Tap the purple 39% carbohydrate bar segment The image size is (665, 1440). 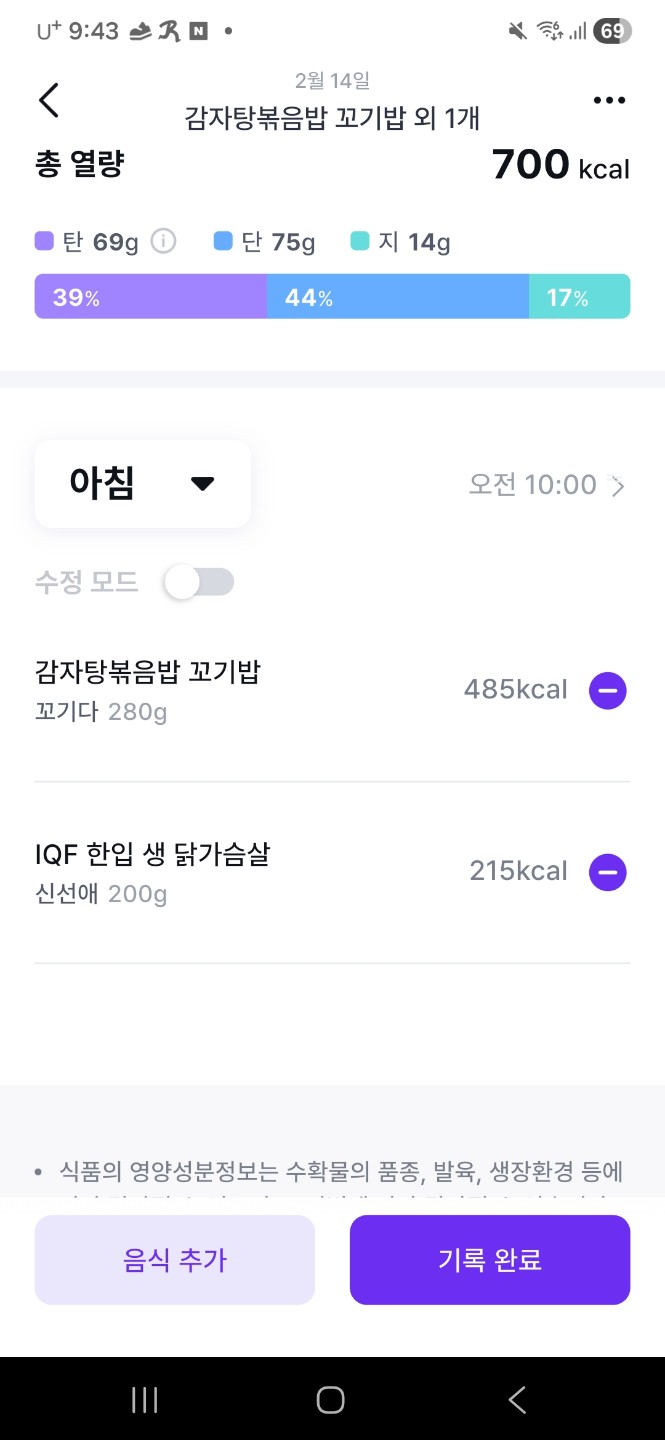pyautogui.click(x=150, y=297)
